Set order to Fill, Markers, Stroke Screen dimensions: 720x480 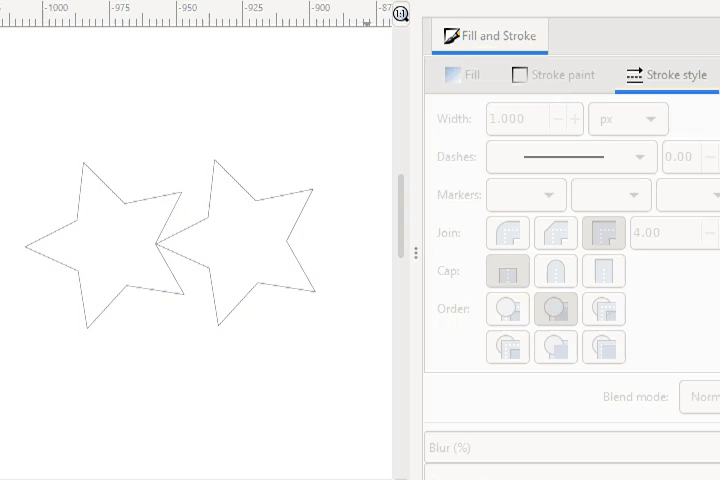point(603,309)
